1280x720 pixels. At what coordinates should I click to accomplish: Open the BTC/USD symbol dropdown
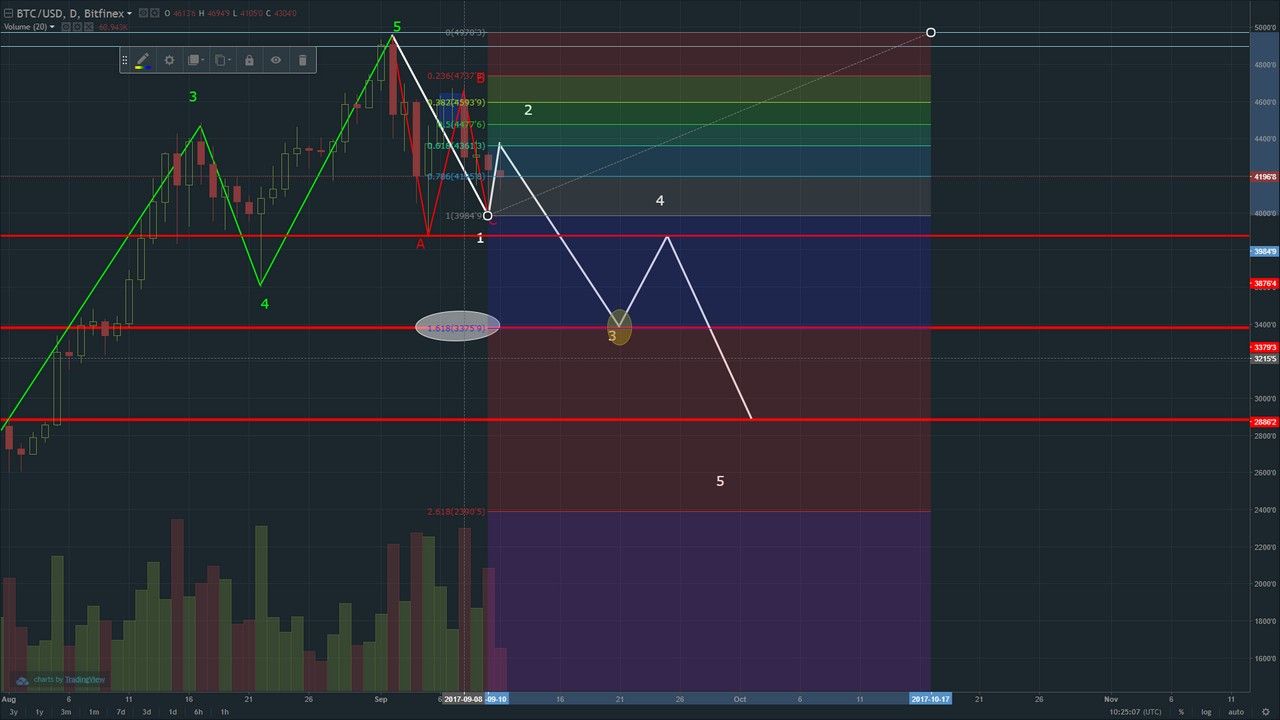(130, 15)
